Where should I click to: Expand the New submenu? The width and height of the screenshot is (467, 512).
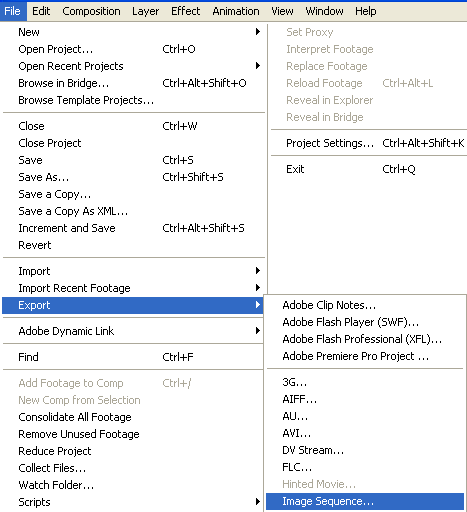133,32
